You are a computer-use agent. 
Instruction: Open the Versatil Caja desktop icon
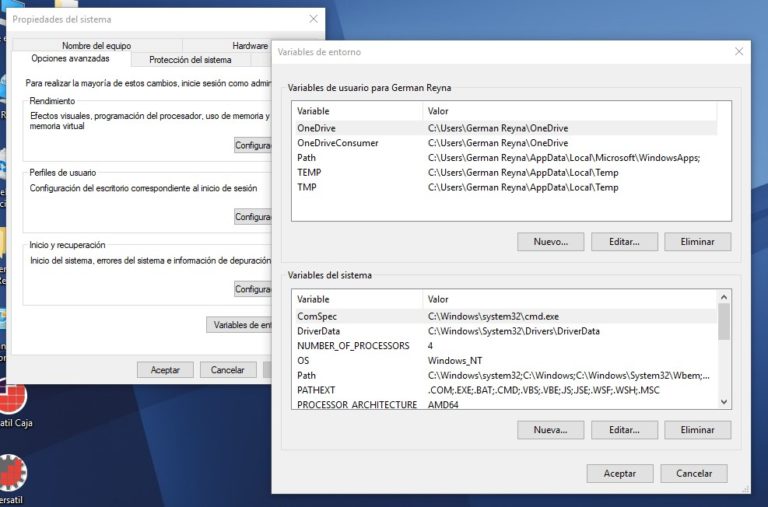pos(12,399)
